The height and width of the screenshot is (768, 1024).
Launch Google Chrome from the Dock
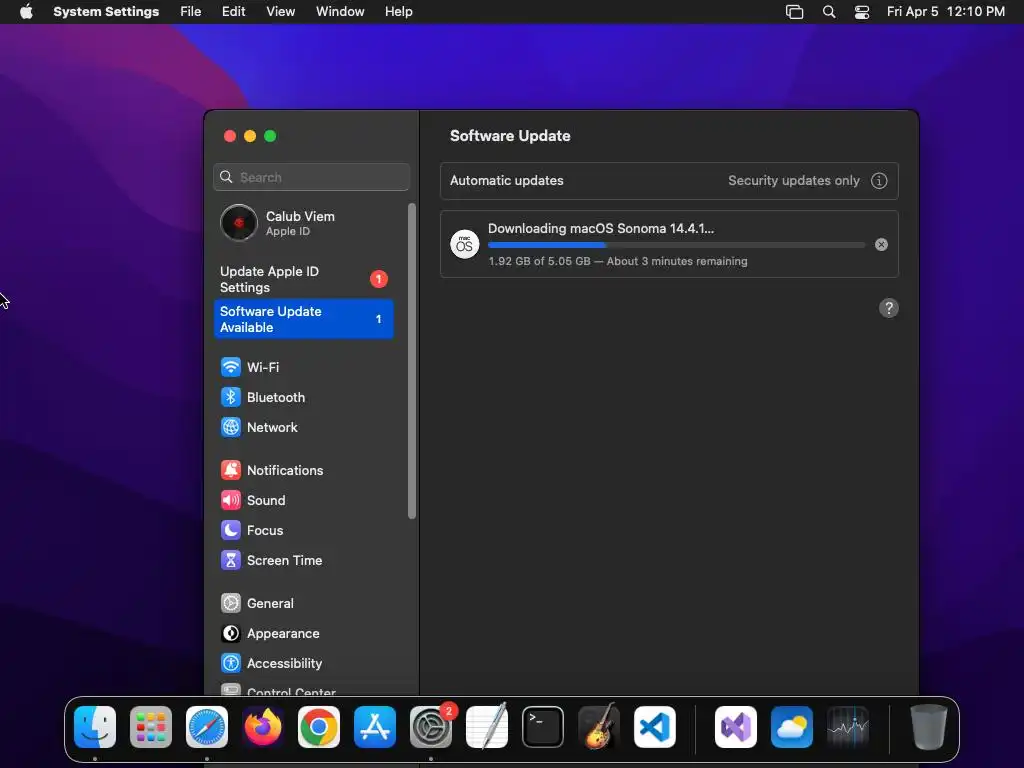(319, 727)
